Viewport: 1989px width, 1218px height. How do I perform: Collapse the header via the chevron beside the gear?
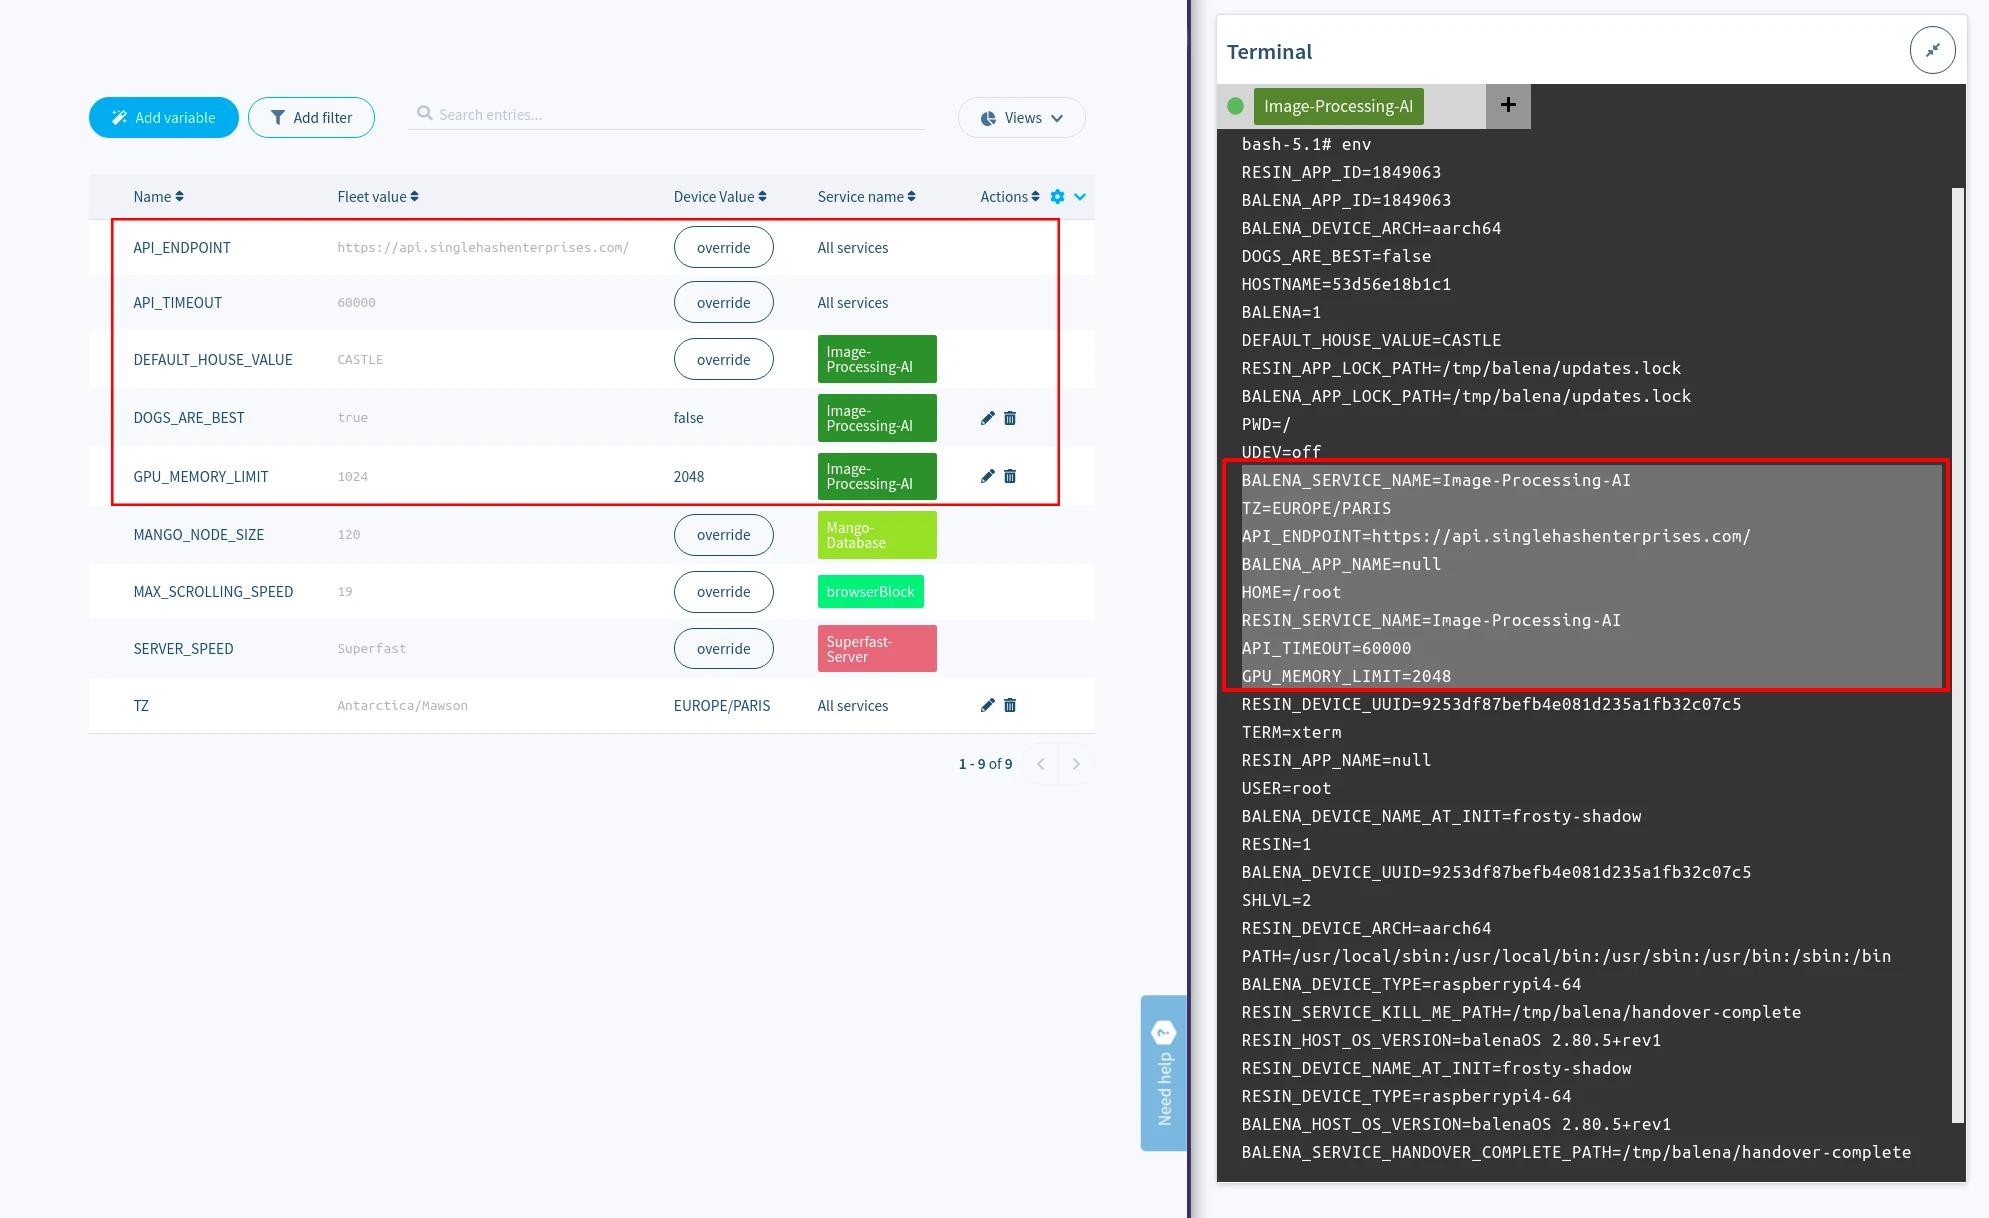(x=1079, y=196)
